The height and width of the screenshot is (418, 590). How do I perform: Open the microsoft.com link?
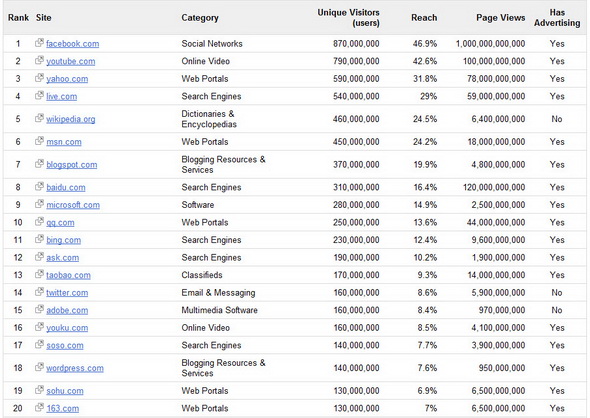[73, 205]
